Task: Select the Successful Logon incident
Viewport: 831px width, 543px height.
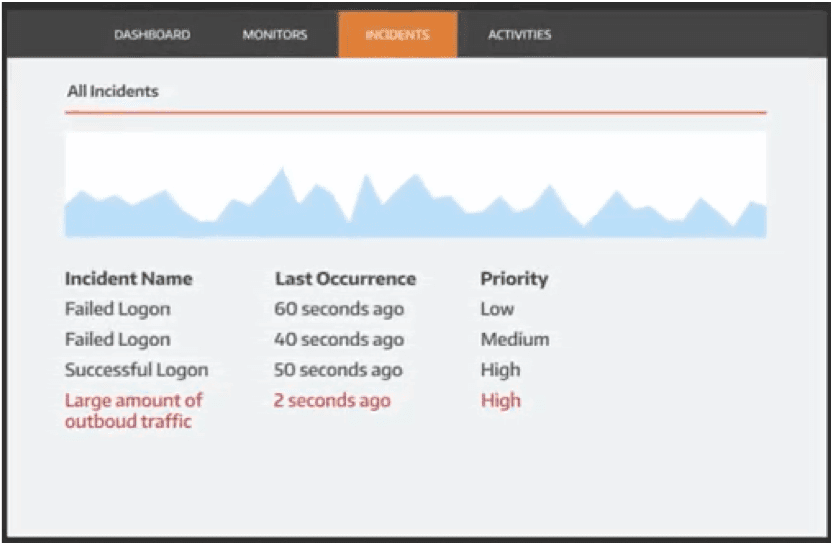Action: (137, 370)
